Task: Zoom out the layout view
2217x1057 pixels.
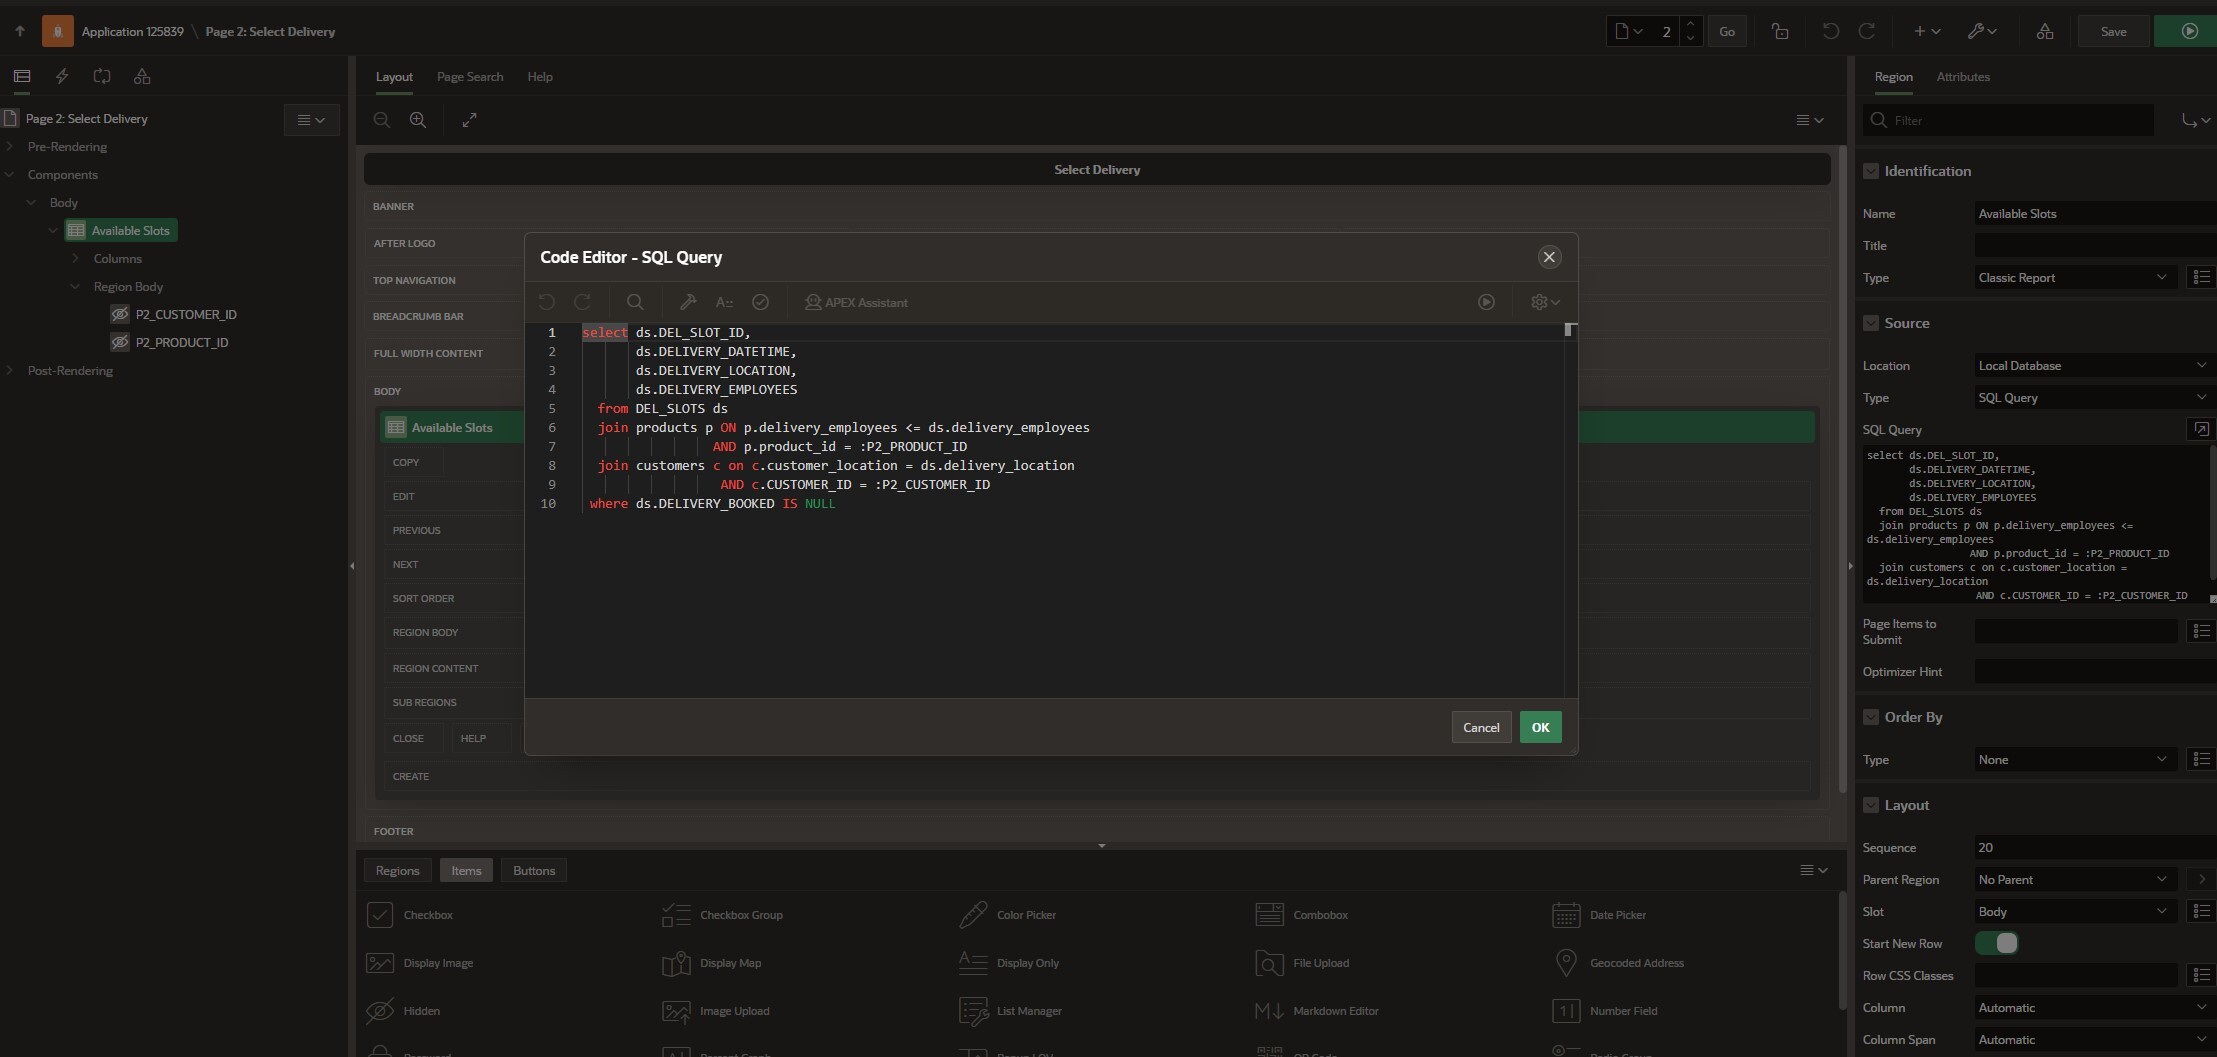Action: click(x=382, y=120)
